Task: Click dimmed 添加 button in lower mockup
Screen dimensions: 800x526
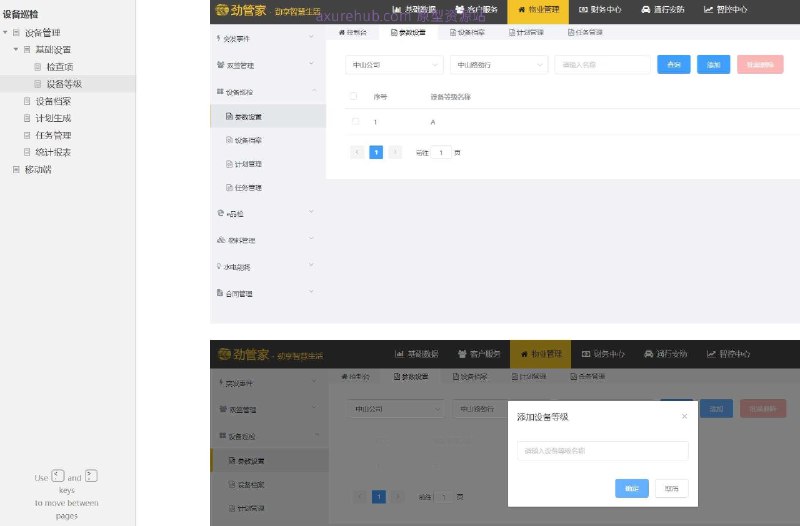Action: 716,409
